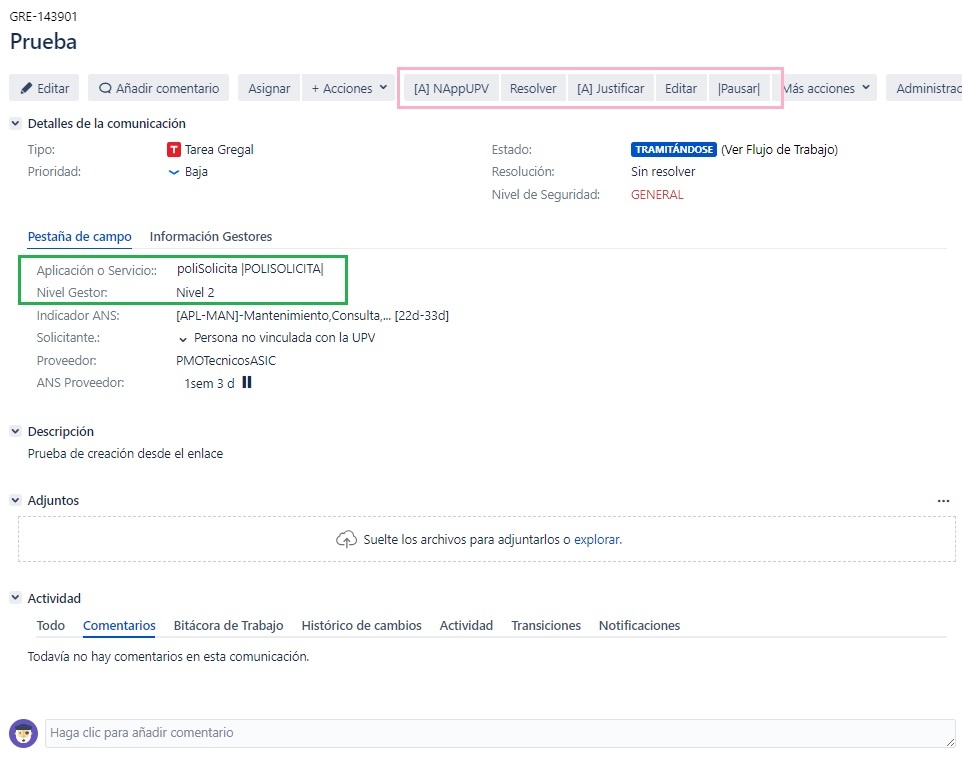Open the Más acciones dropdown
962x765 pixels.
click(826, 88)
